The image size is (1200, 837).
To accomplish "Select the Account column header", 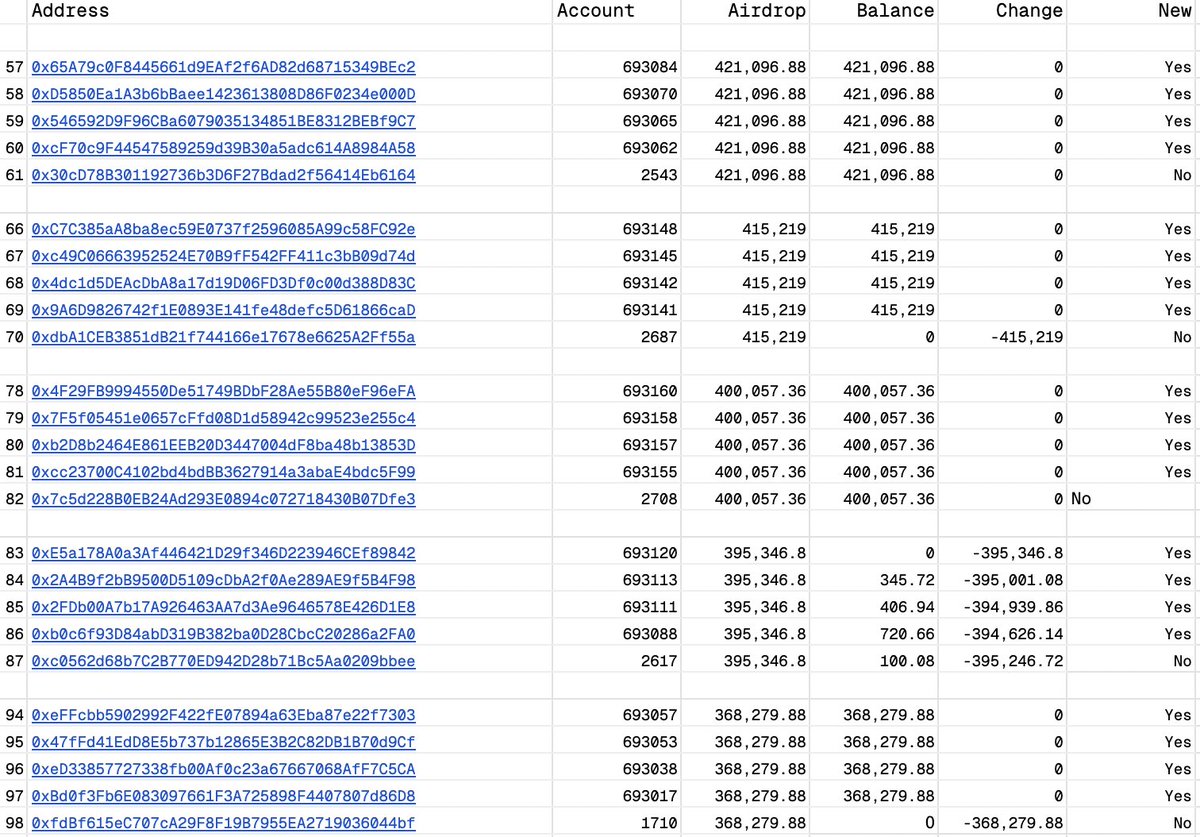I will (x=595, y=11).
